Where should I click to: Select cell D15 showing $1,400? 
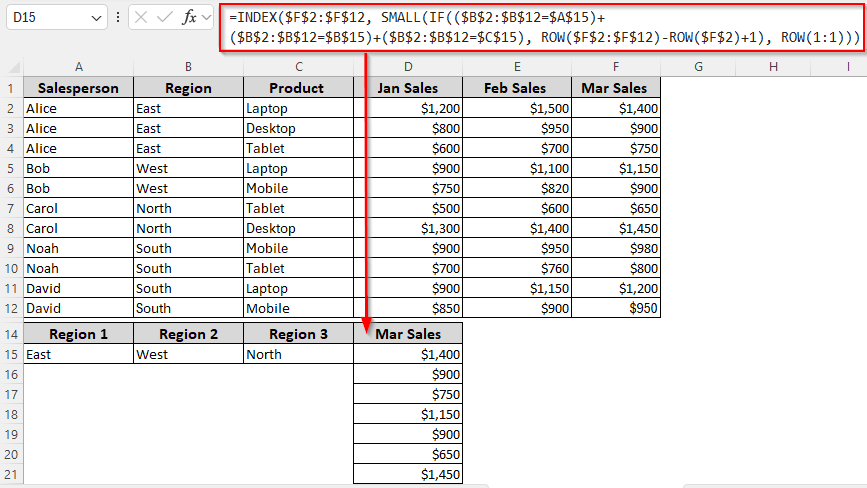tap(408, 354)
